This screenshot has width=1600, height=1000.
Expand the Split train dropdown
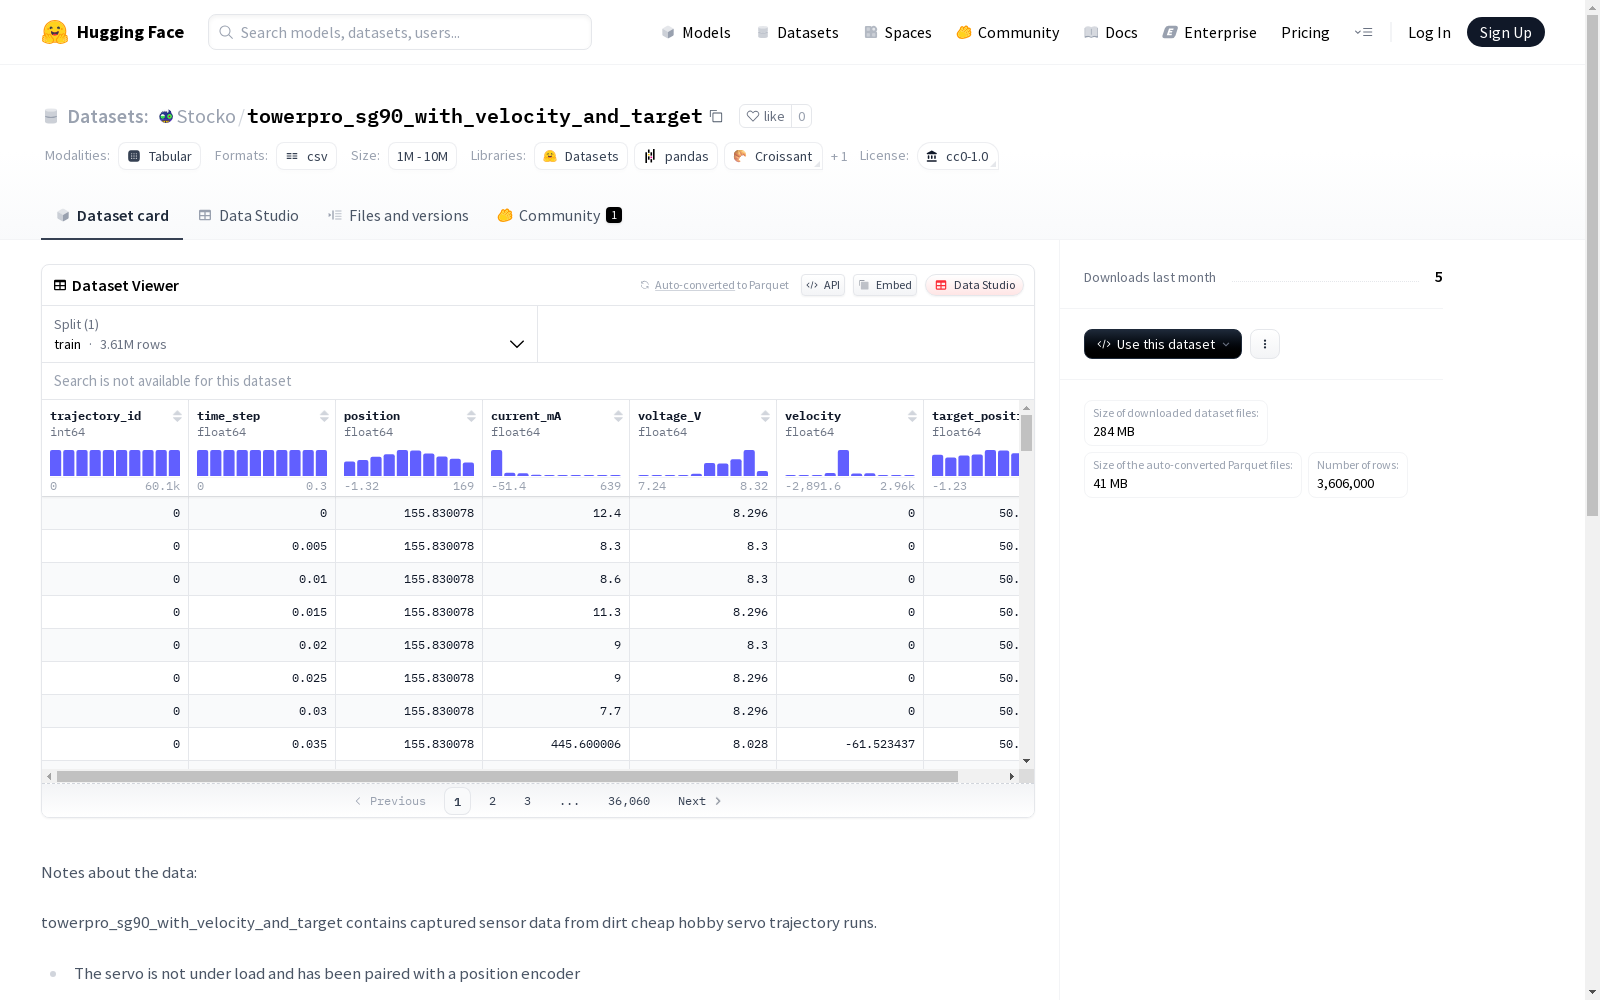click(x=290, y=334)
